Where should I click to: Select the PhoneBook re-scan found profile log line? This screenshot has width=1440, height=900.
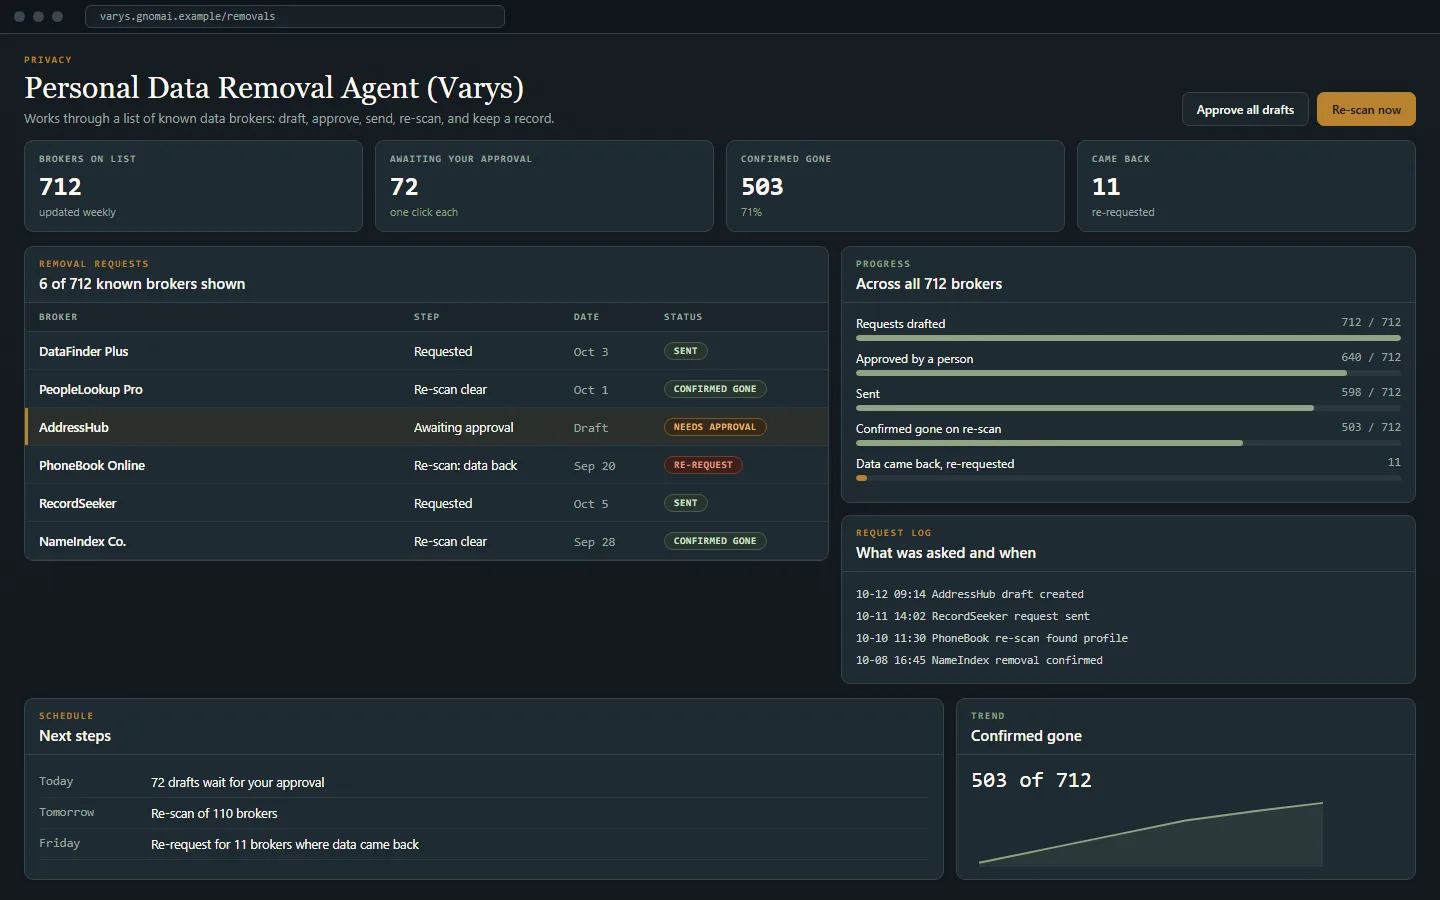(992, 638)
